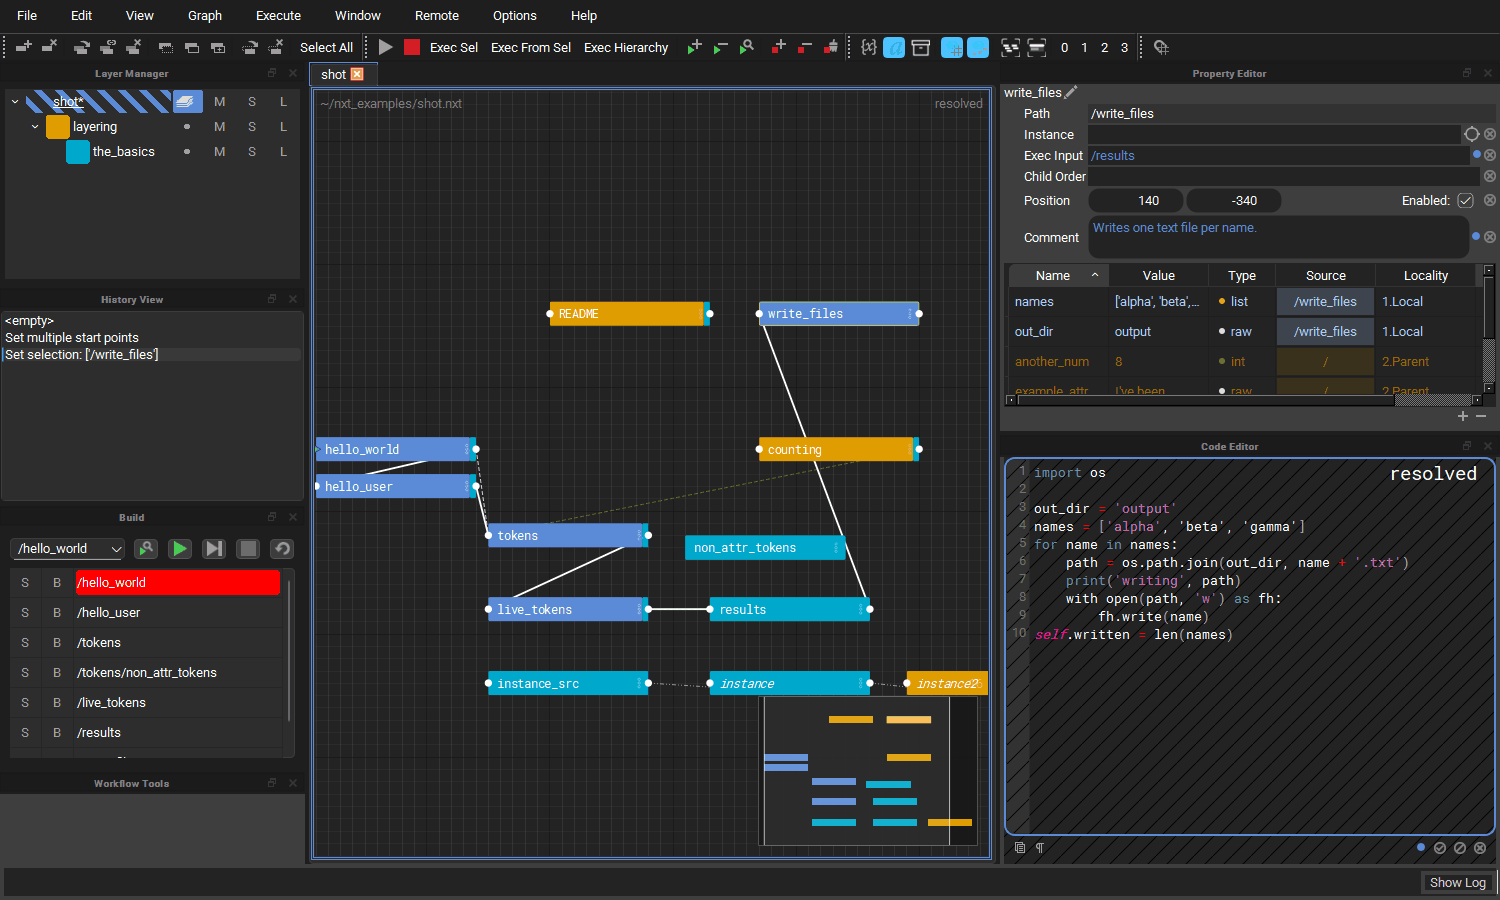Click the reset arrow button in Build
The image size is (1500, 900).
tap(282, 548)
